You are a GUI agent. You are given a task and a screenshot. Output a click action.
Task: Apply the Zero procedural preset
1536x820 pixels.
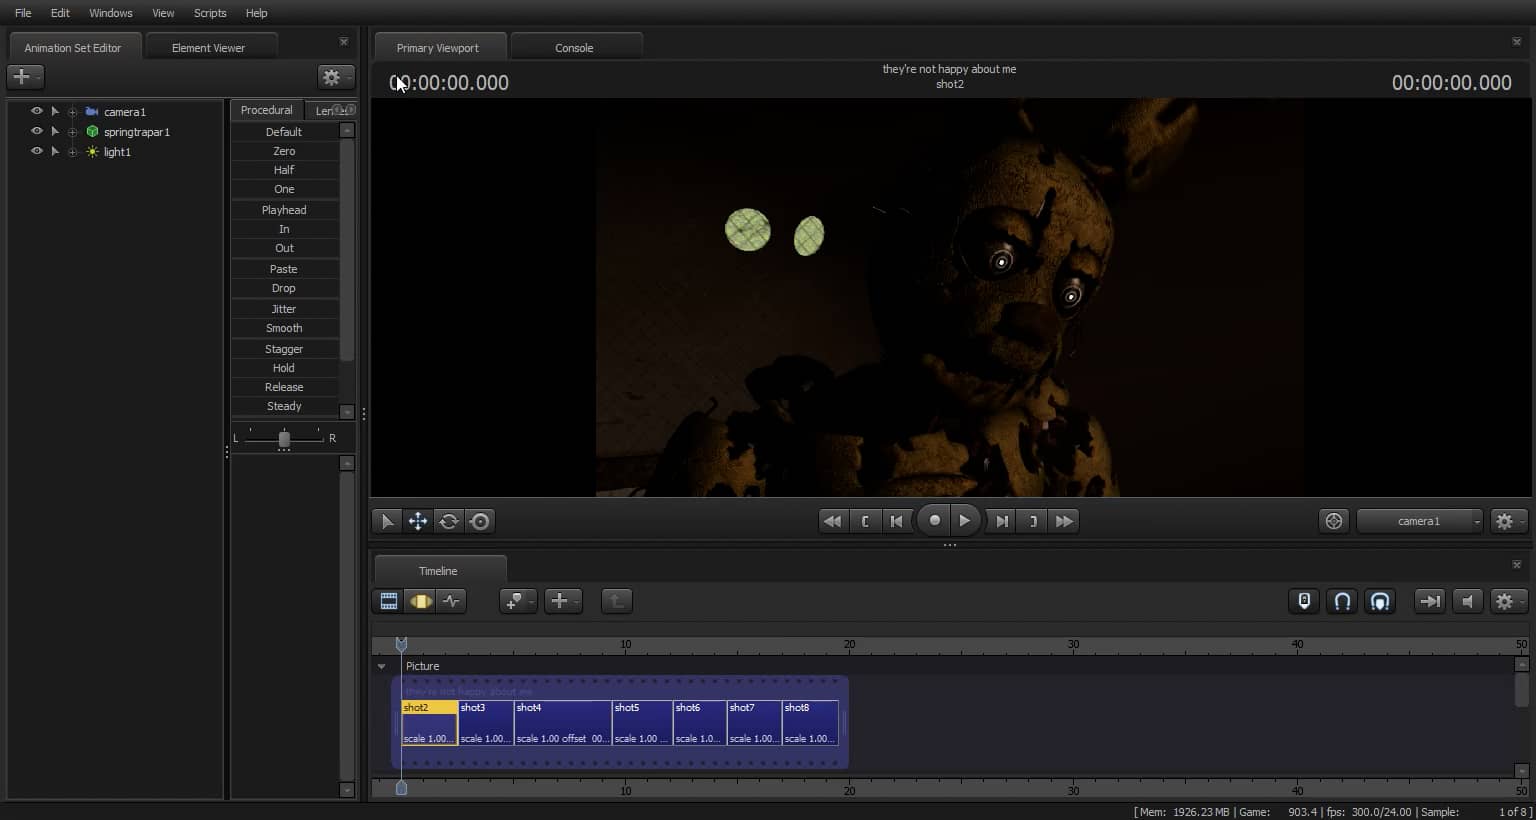(x=284, y=151)
